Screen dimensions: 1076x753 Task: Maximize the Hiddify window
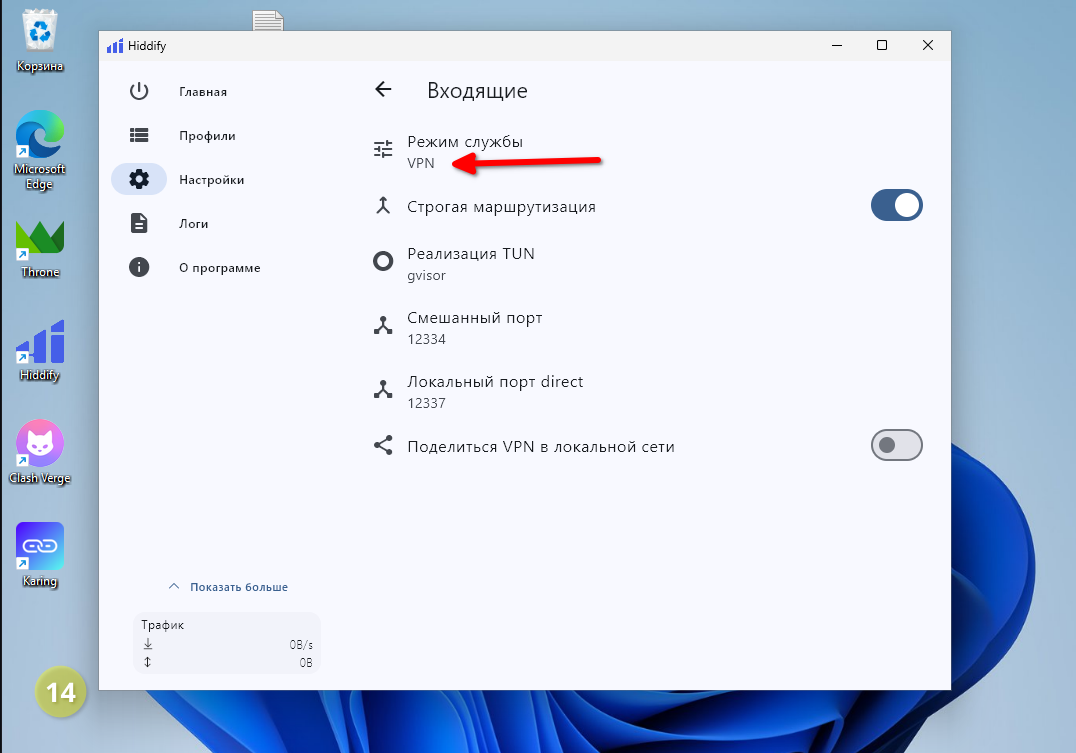click(x=882, y=45)
